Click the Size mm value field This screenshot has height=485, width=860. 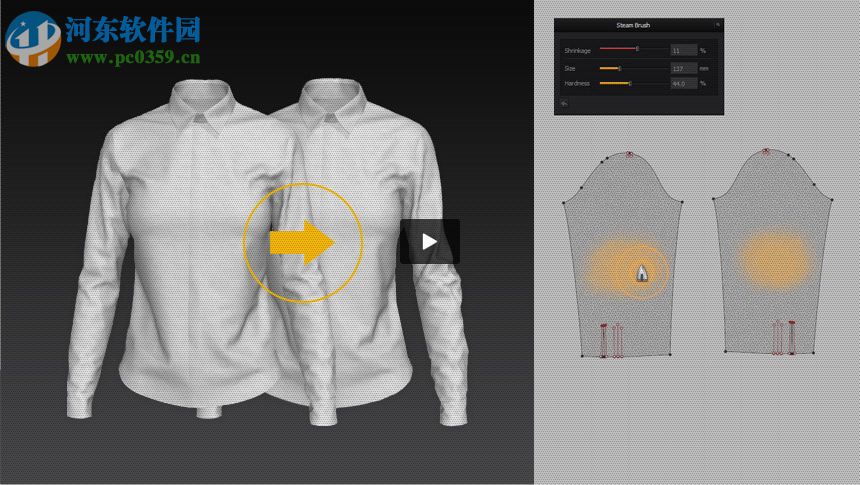click(683, 69)
